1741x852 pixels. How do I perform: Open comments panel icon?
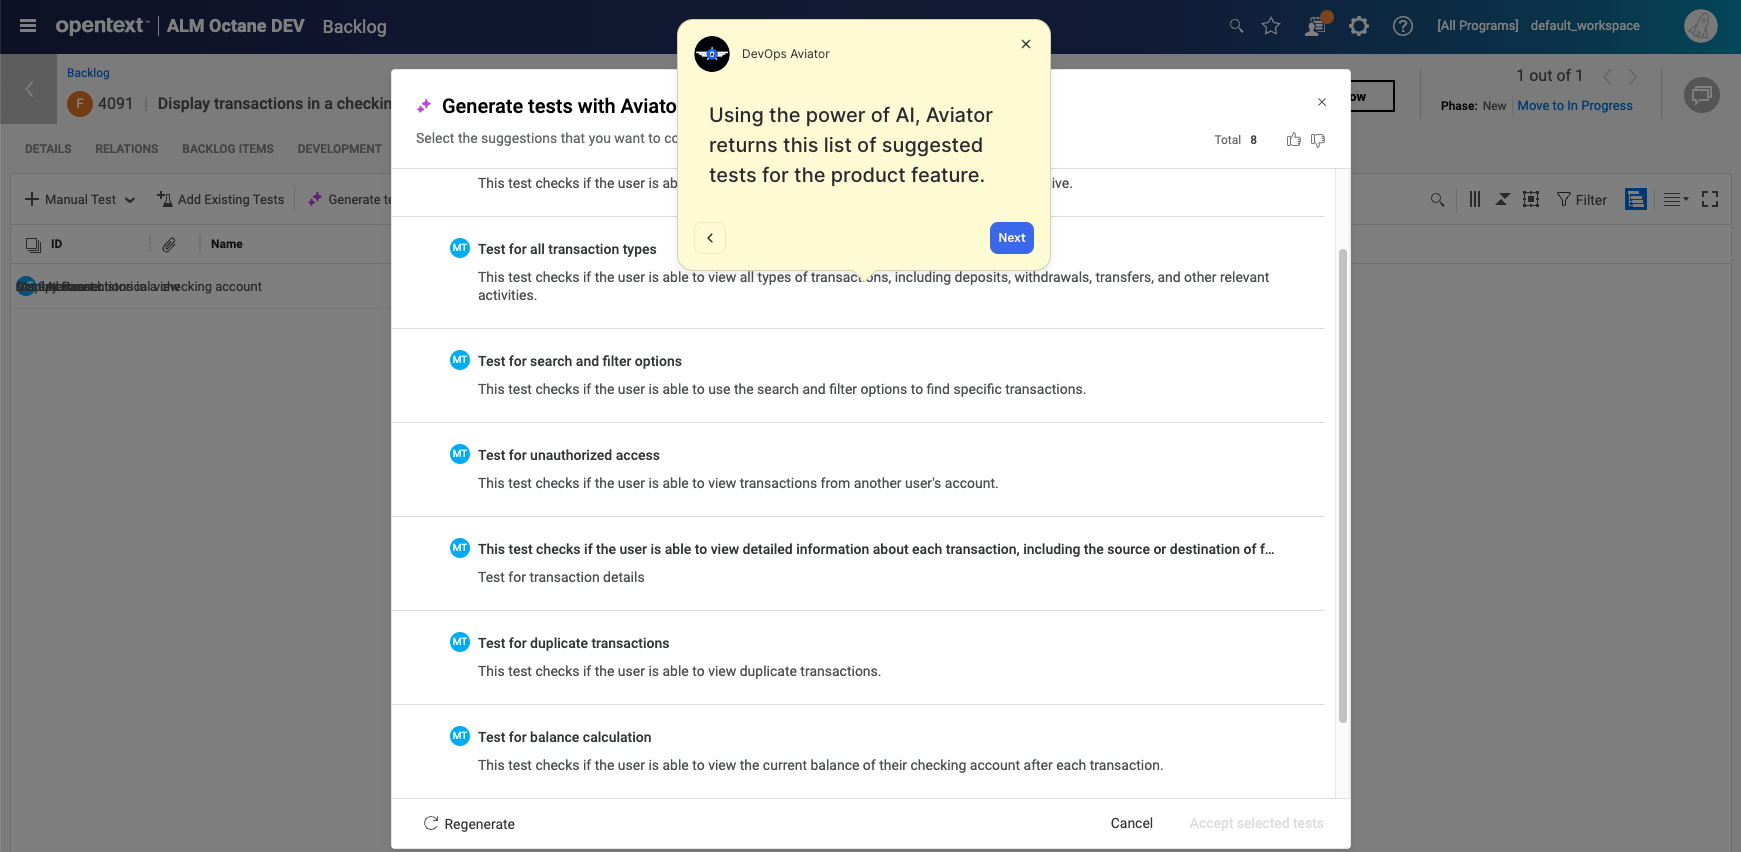point(1701,95)
